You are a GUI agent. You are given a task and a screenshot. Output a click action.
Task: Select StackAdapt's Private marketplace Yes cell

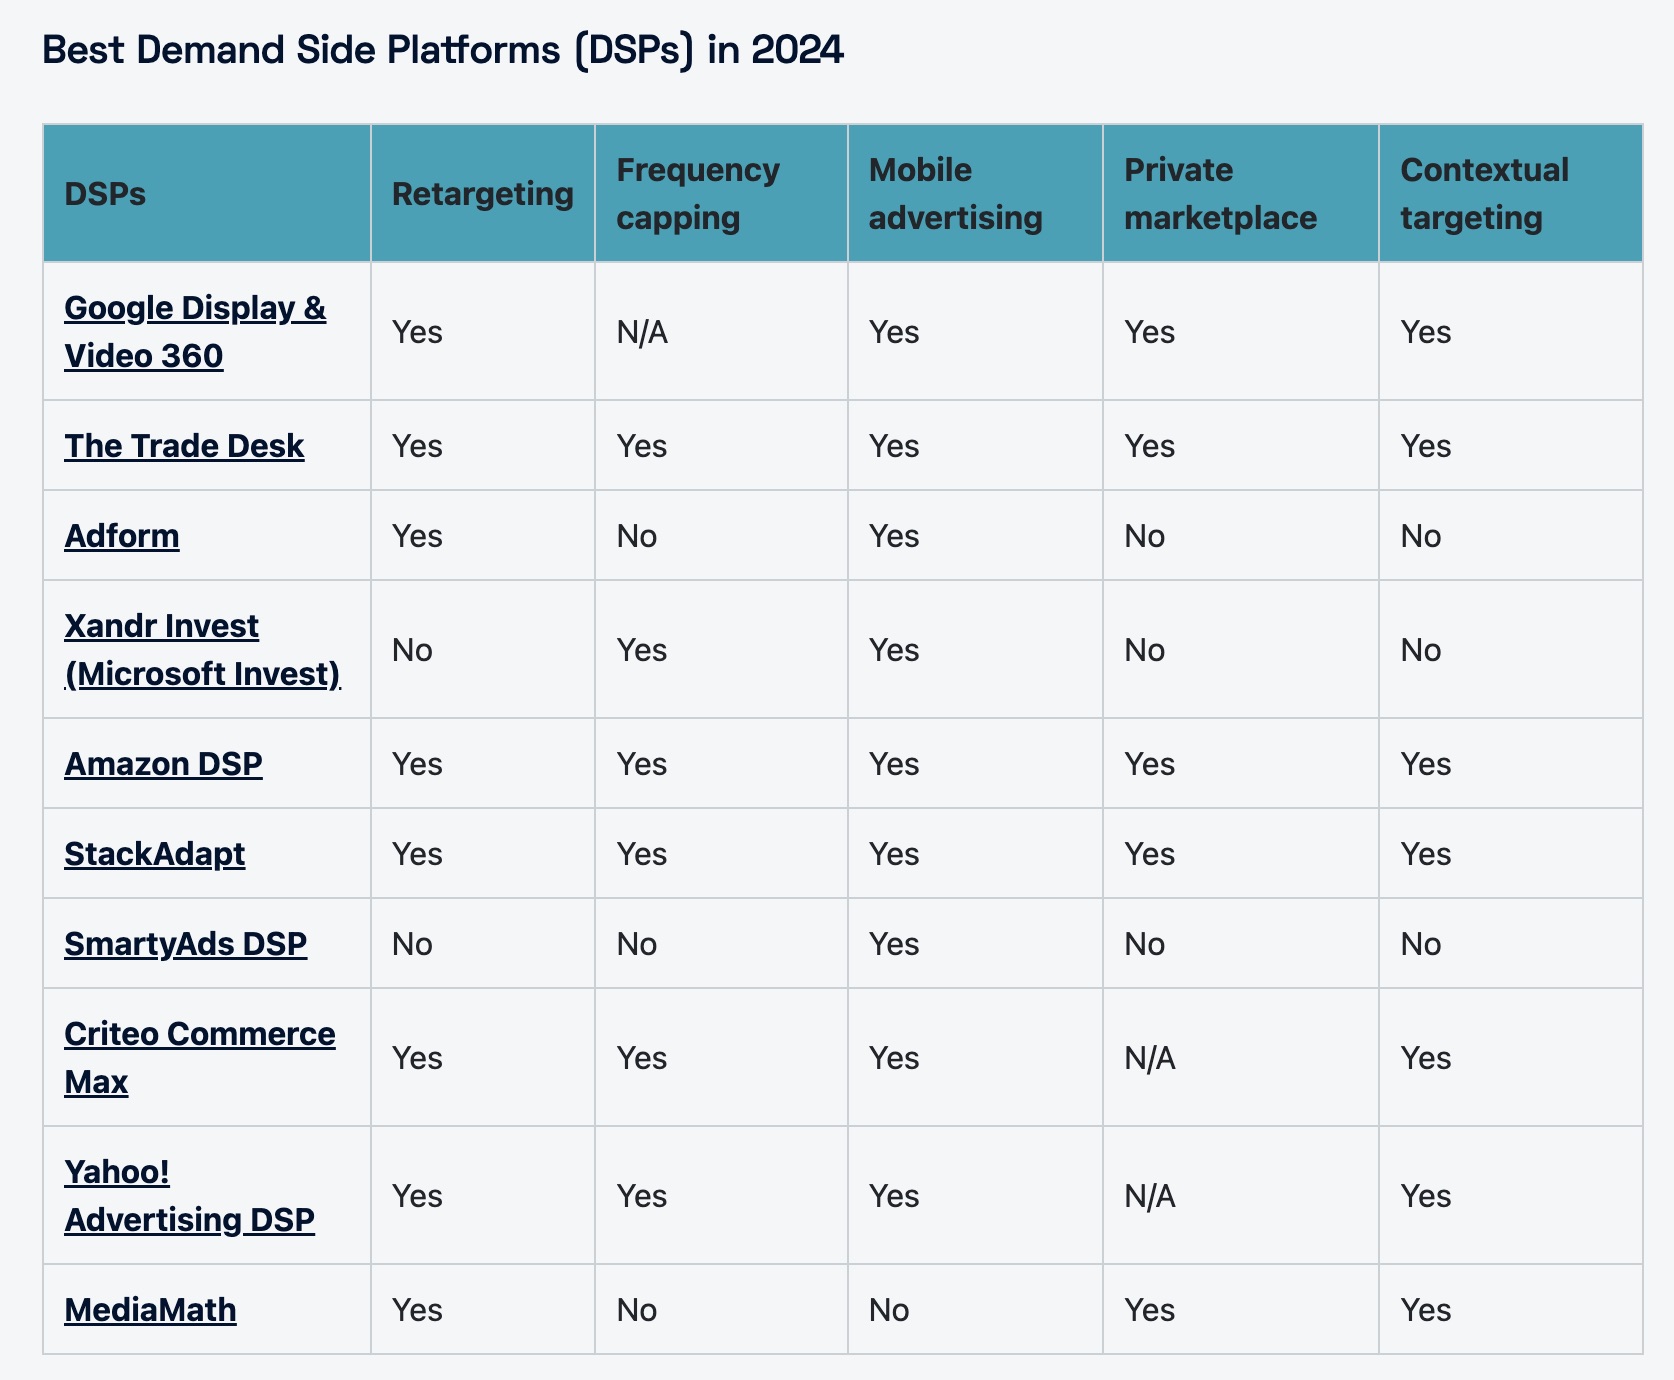click(1241, 854)
